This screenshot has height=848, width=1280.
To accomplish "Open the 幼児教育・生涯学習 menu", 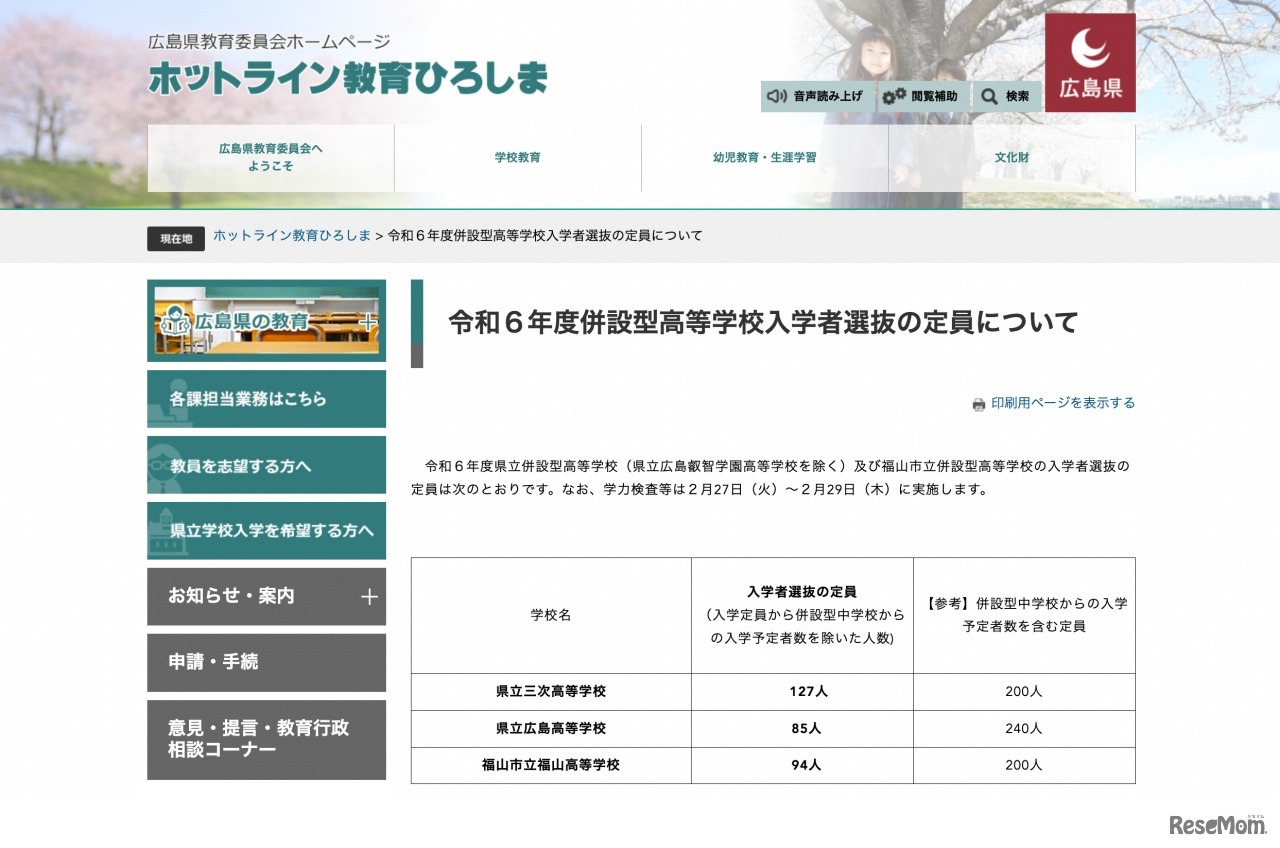I will pos(765,157).
